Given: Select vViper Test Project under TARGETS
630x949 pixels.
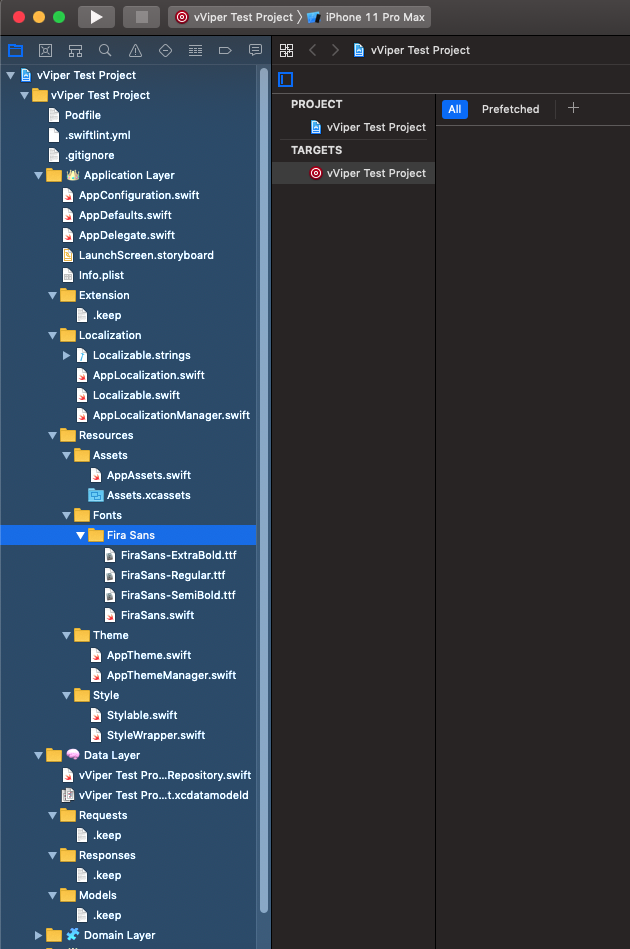Looking at the screenshot, I should [x=375, y=173].
